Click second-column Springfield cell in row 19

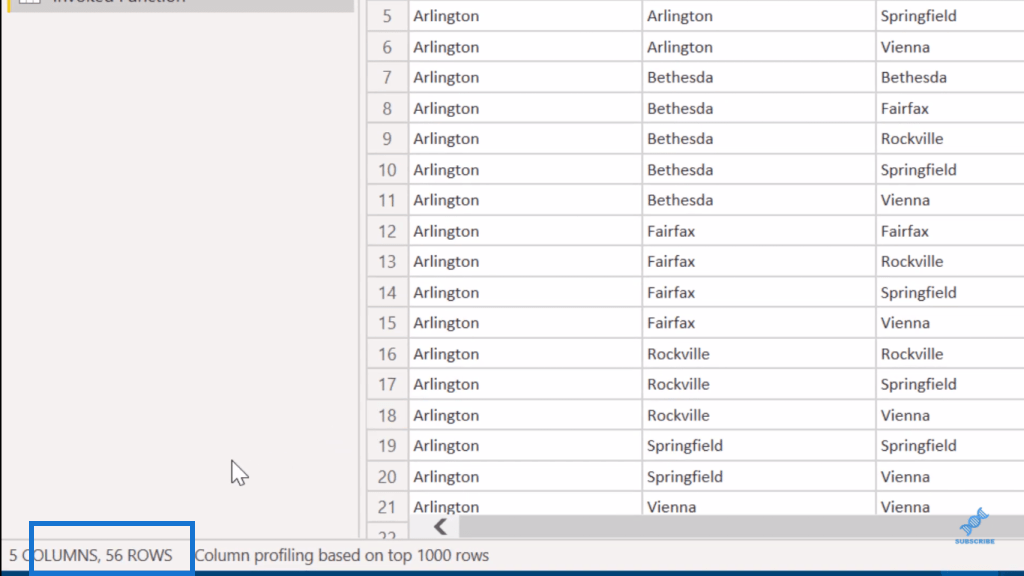tap(759, 445)
